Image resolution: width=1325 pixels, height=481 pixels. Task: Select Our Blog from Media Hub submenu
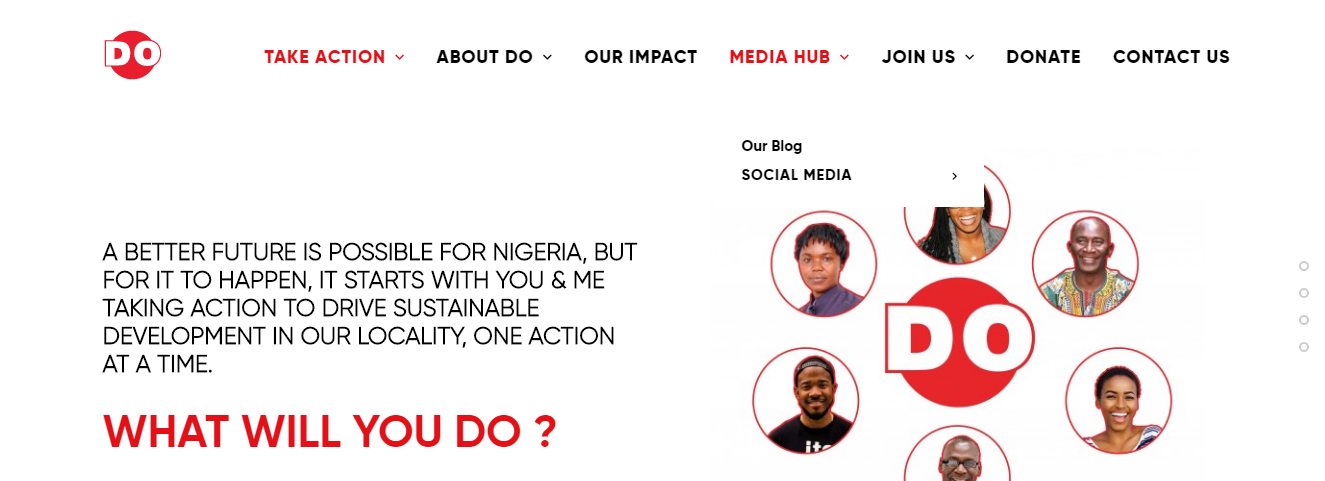[x=771, y=146]
